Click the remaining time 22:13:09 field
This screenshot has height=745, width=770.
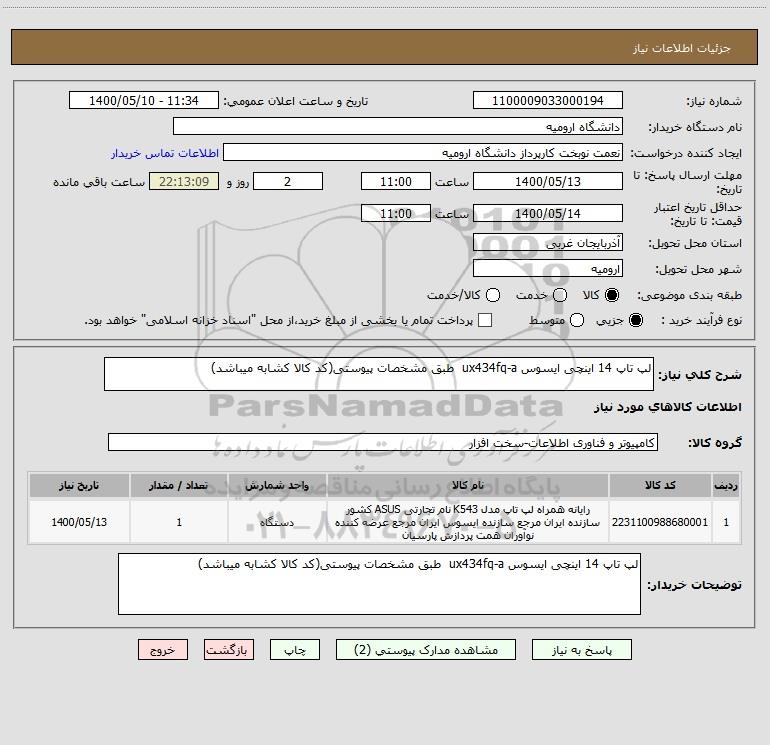click(184, 181)
